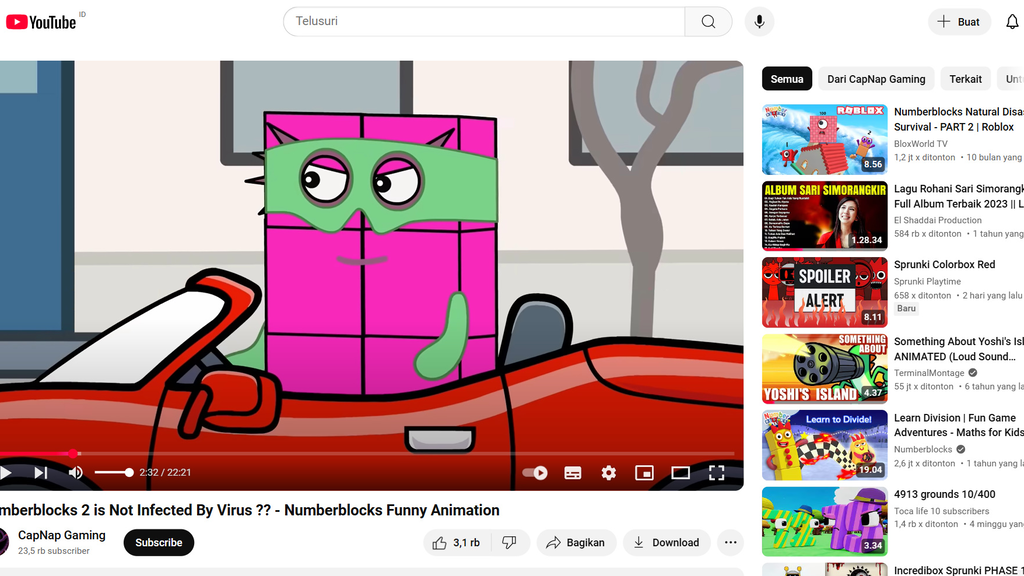Click the Bagikan share button
1024x576 pixels.
click(x=576, y=543)
